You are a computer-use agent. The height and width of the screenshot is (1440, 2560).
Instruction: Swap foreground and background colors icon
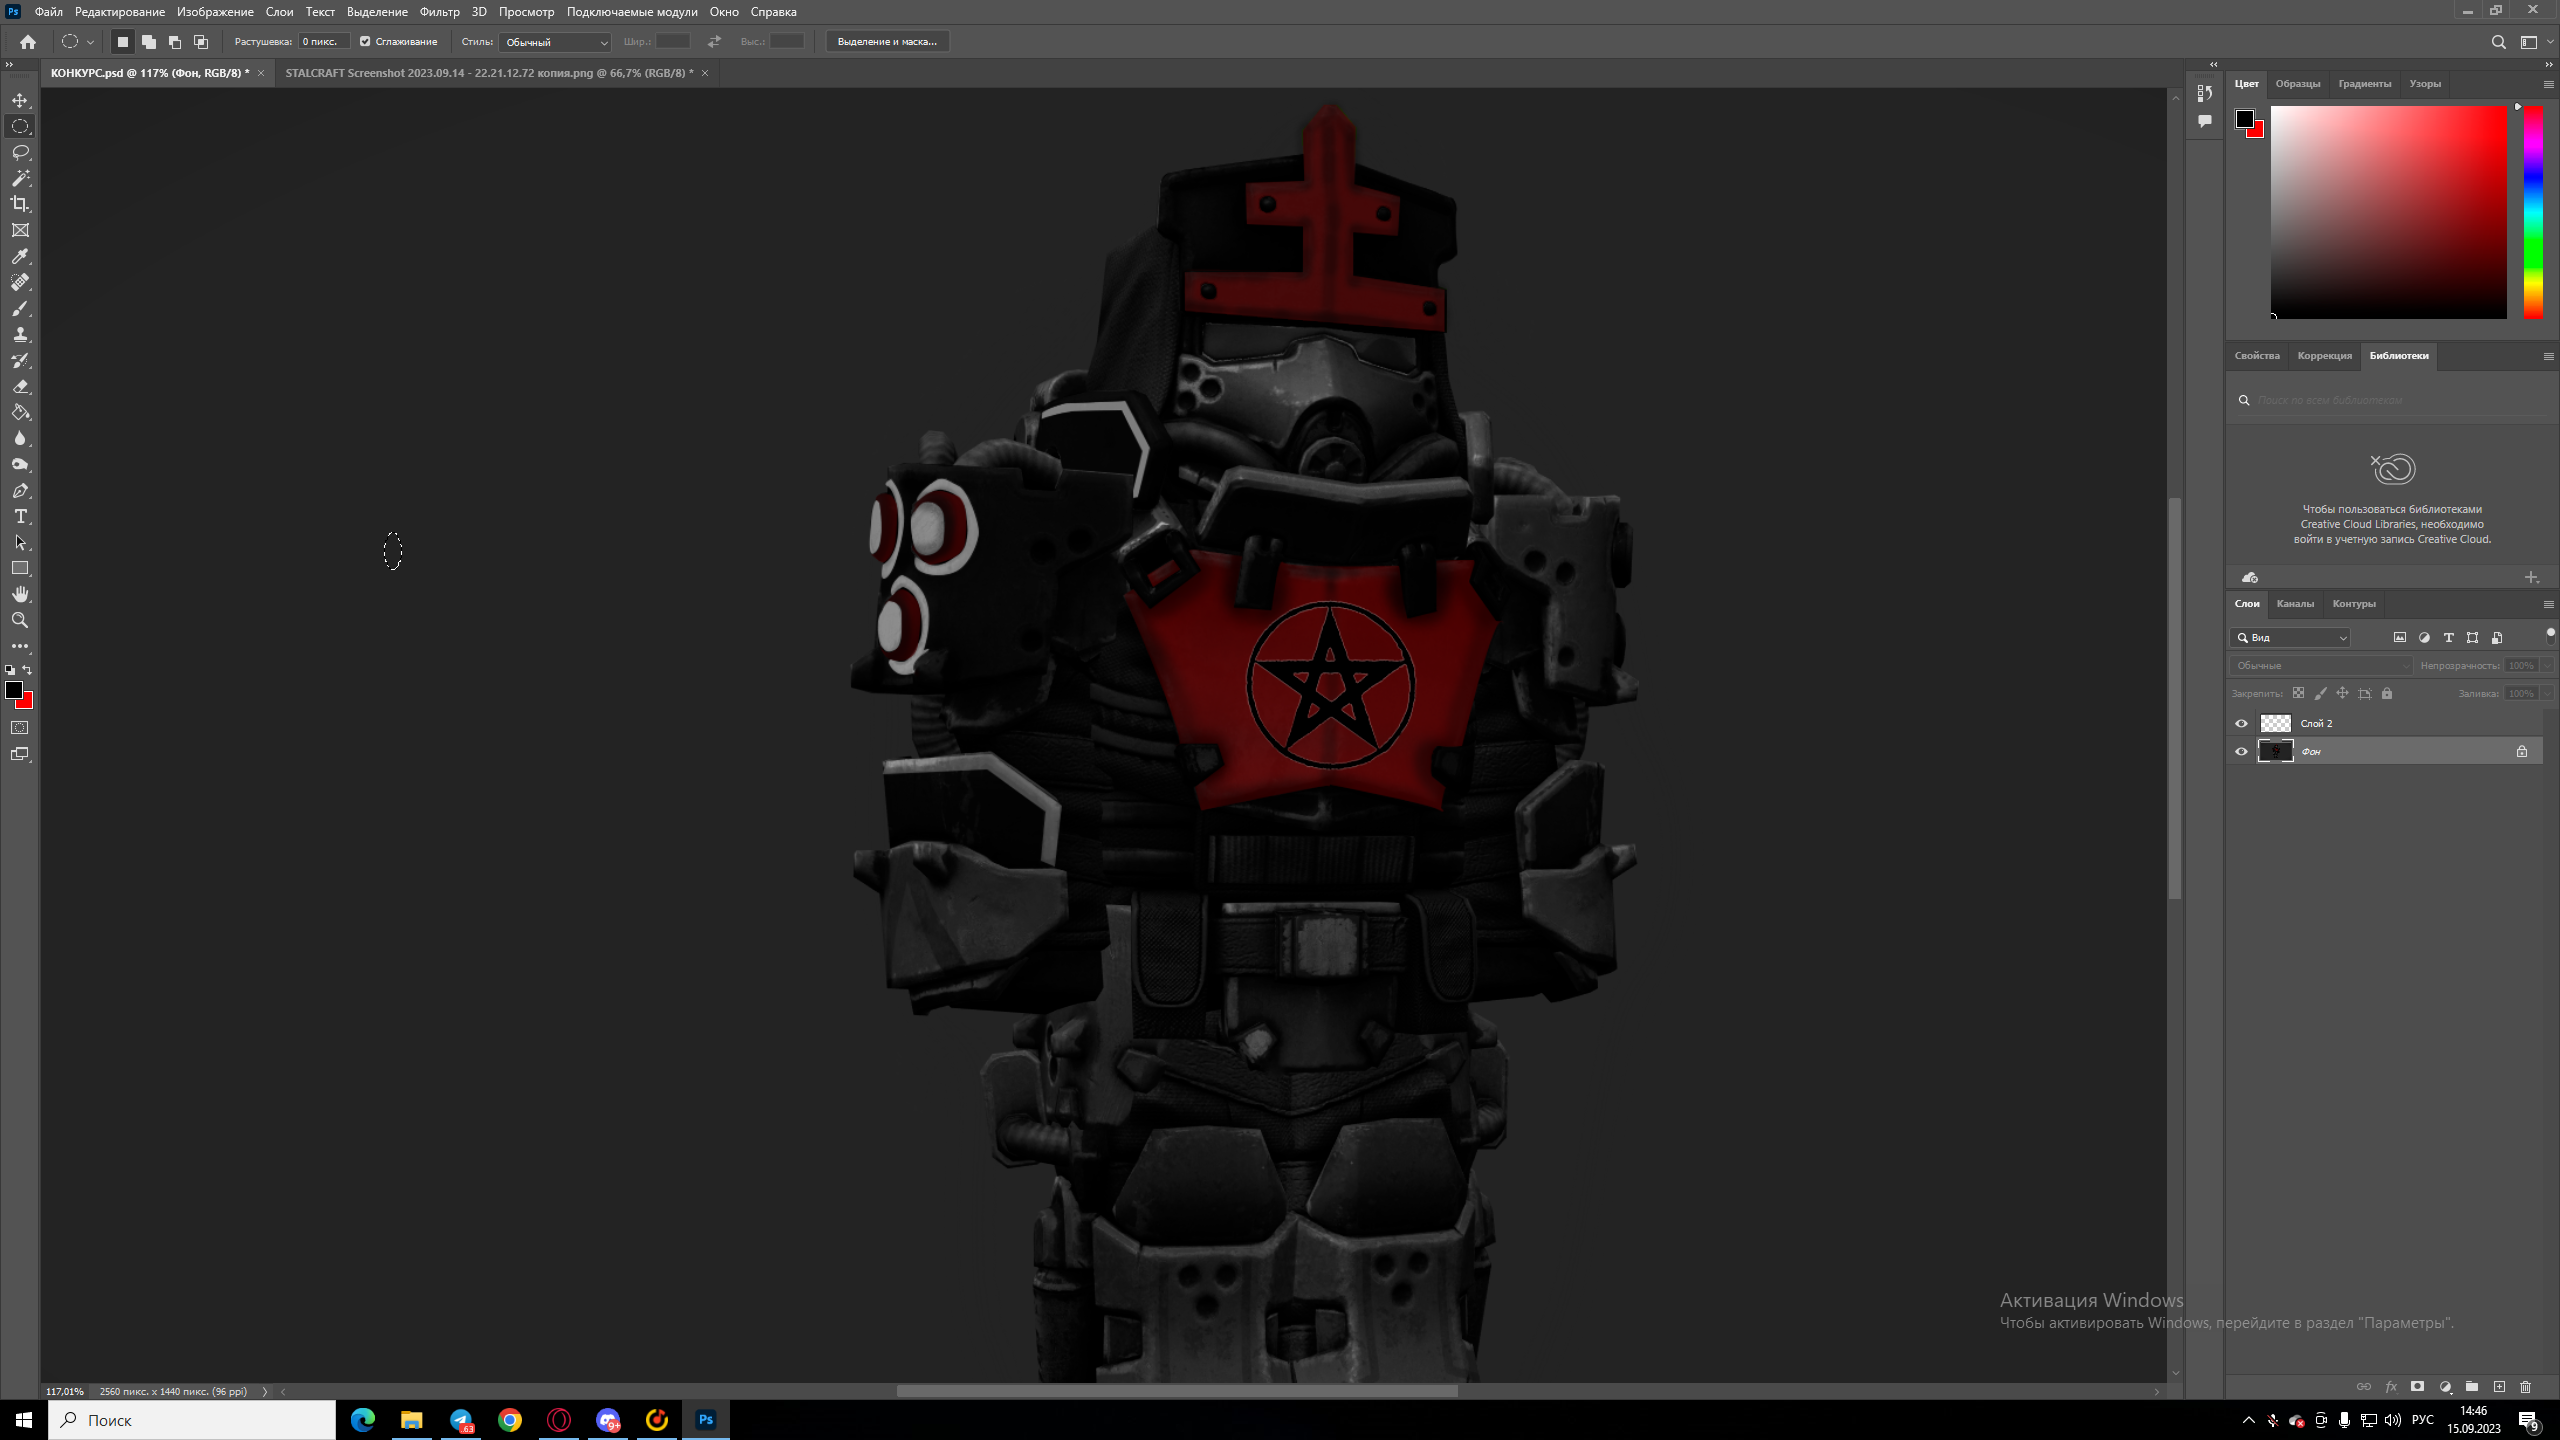(x=28, y=670)
